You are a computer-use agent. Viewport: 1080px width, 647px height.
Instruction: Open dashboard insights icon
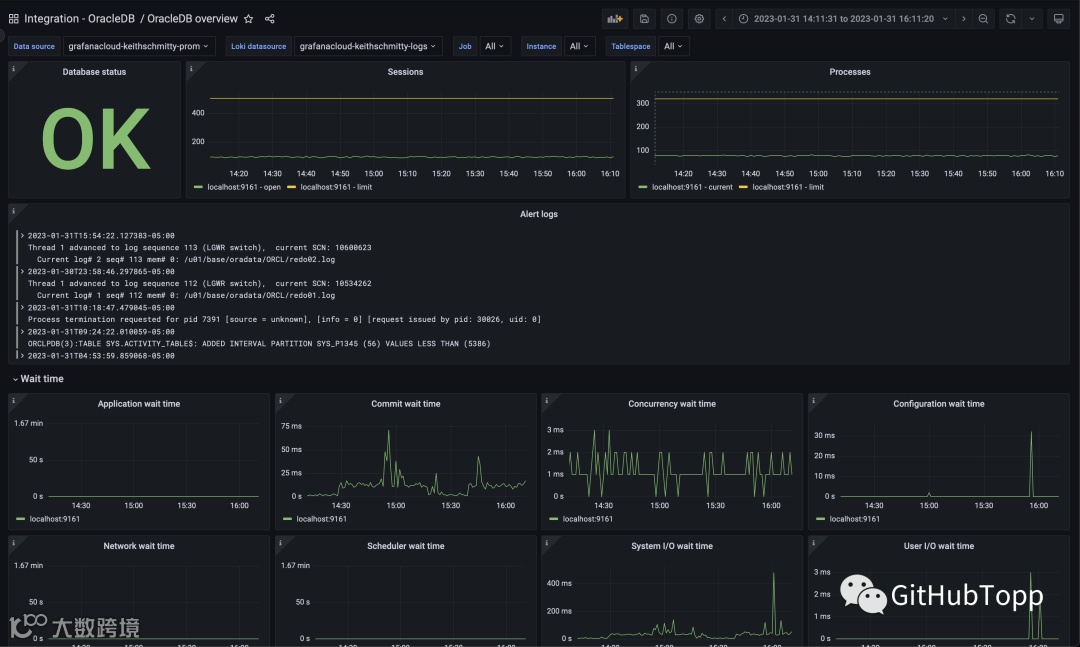(672, 19)
